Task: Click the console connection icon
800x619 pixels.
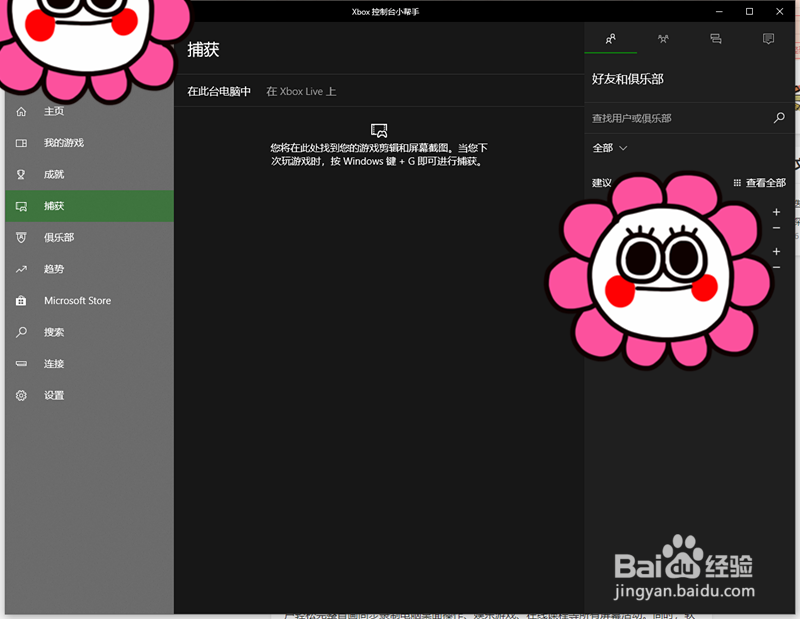Action: click(x=21, y=364)
